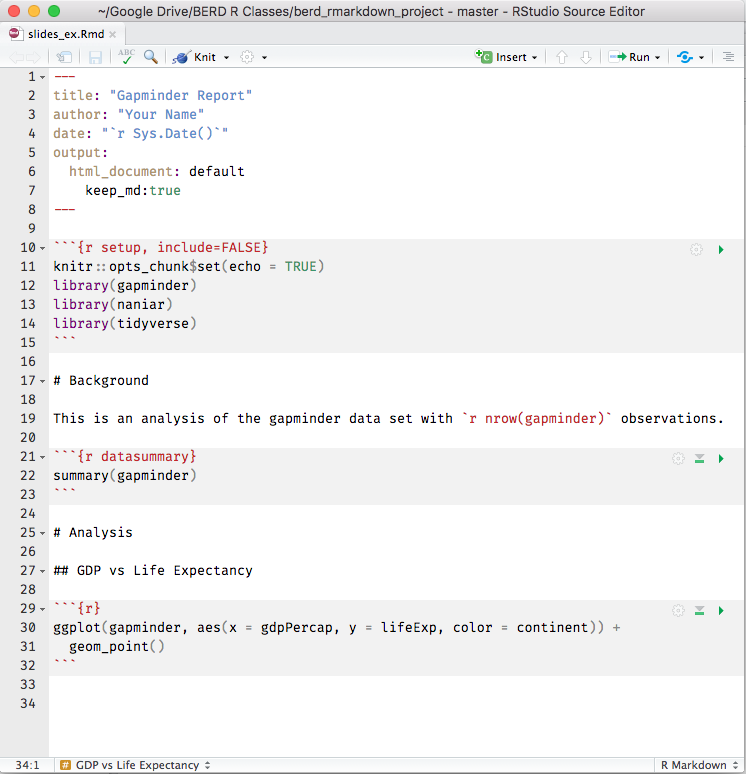Screen dimensions: 746x774
Task: Expand publish options dropdown arrow
Action: 702,58
